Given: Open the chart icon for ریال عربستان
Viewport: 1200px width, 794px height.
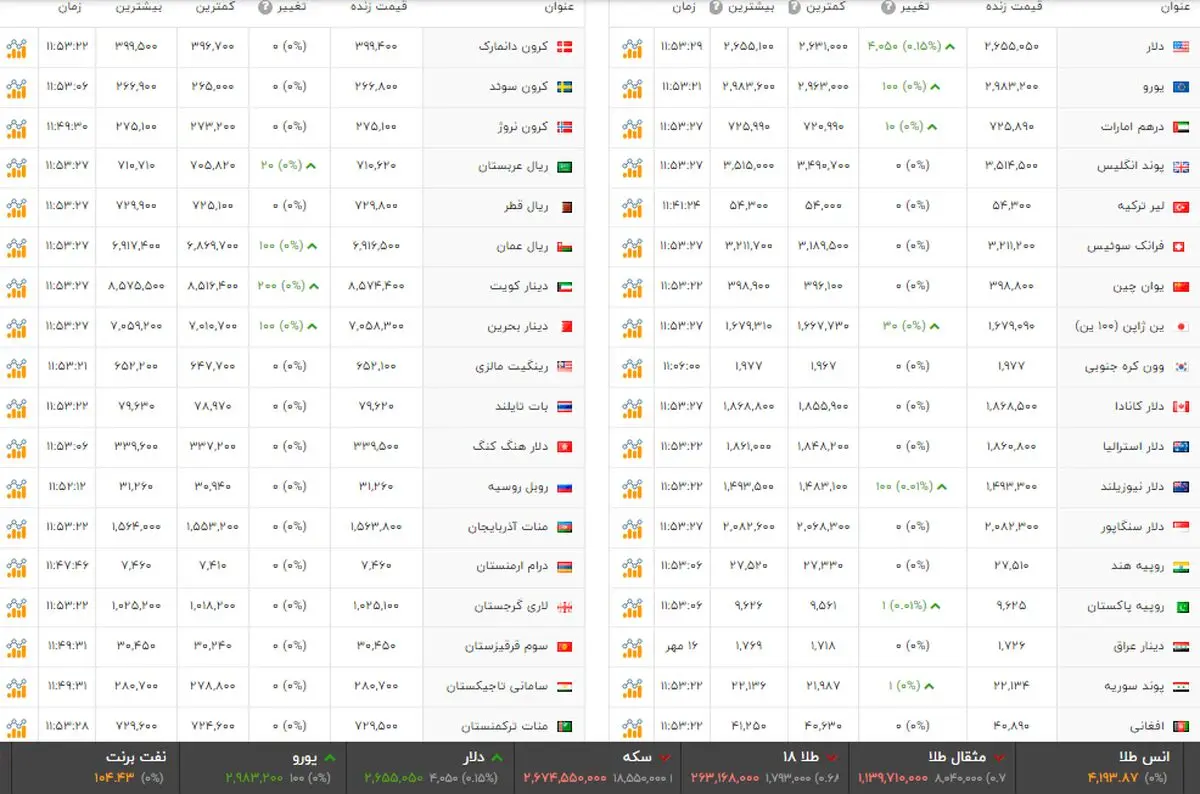Looking at the screenshot, I should coord(16,167).
